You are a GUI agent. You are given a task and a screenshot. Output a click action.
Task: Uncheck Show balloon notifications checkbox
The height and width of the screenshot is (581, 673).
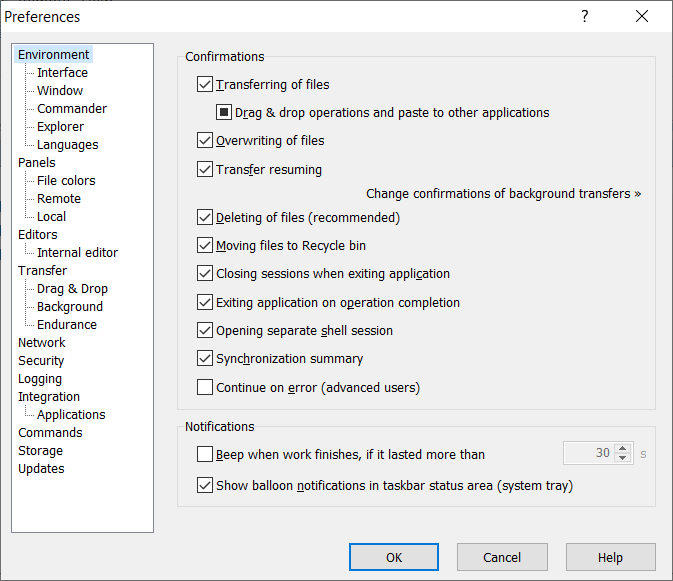(x=206, y=486)
